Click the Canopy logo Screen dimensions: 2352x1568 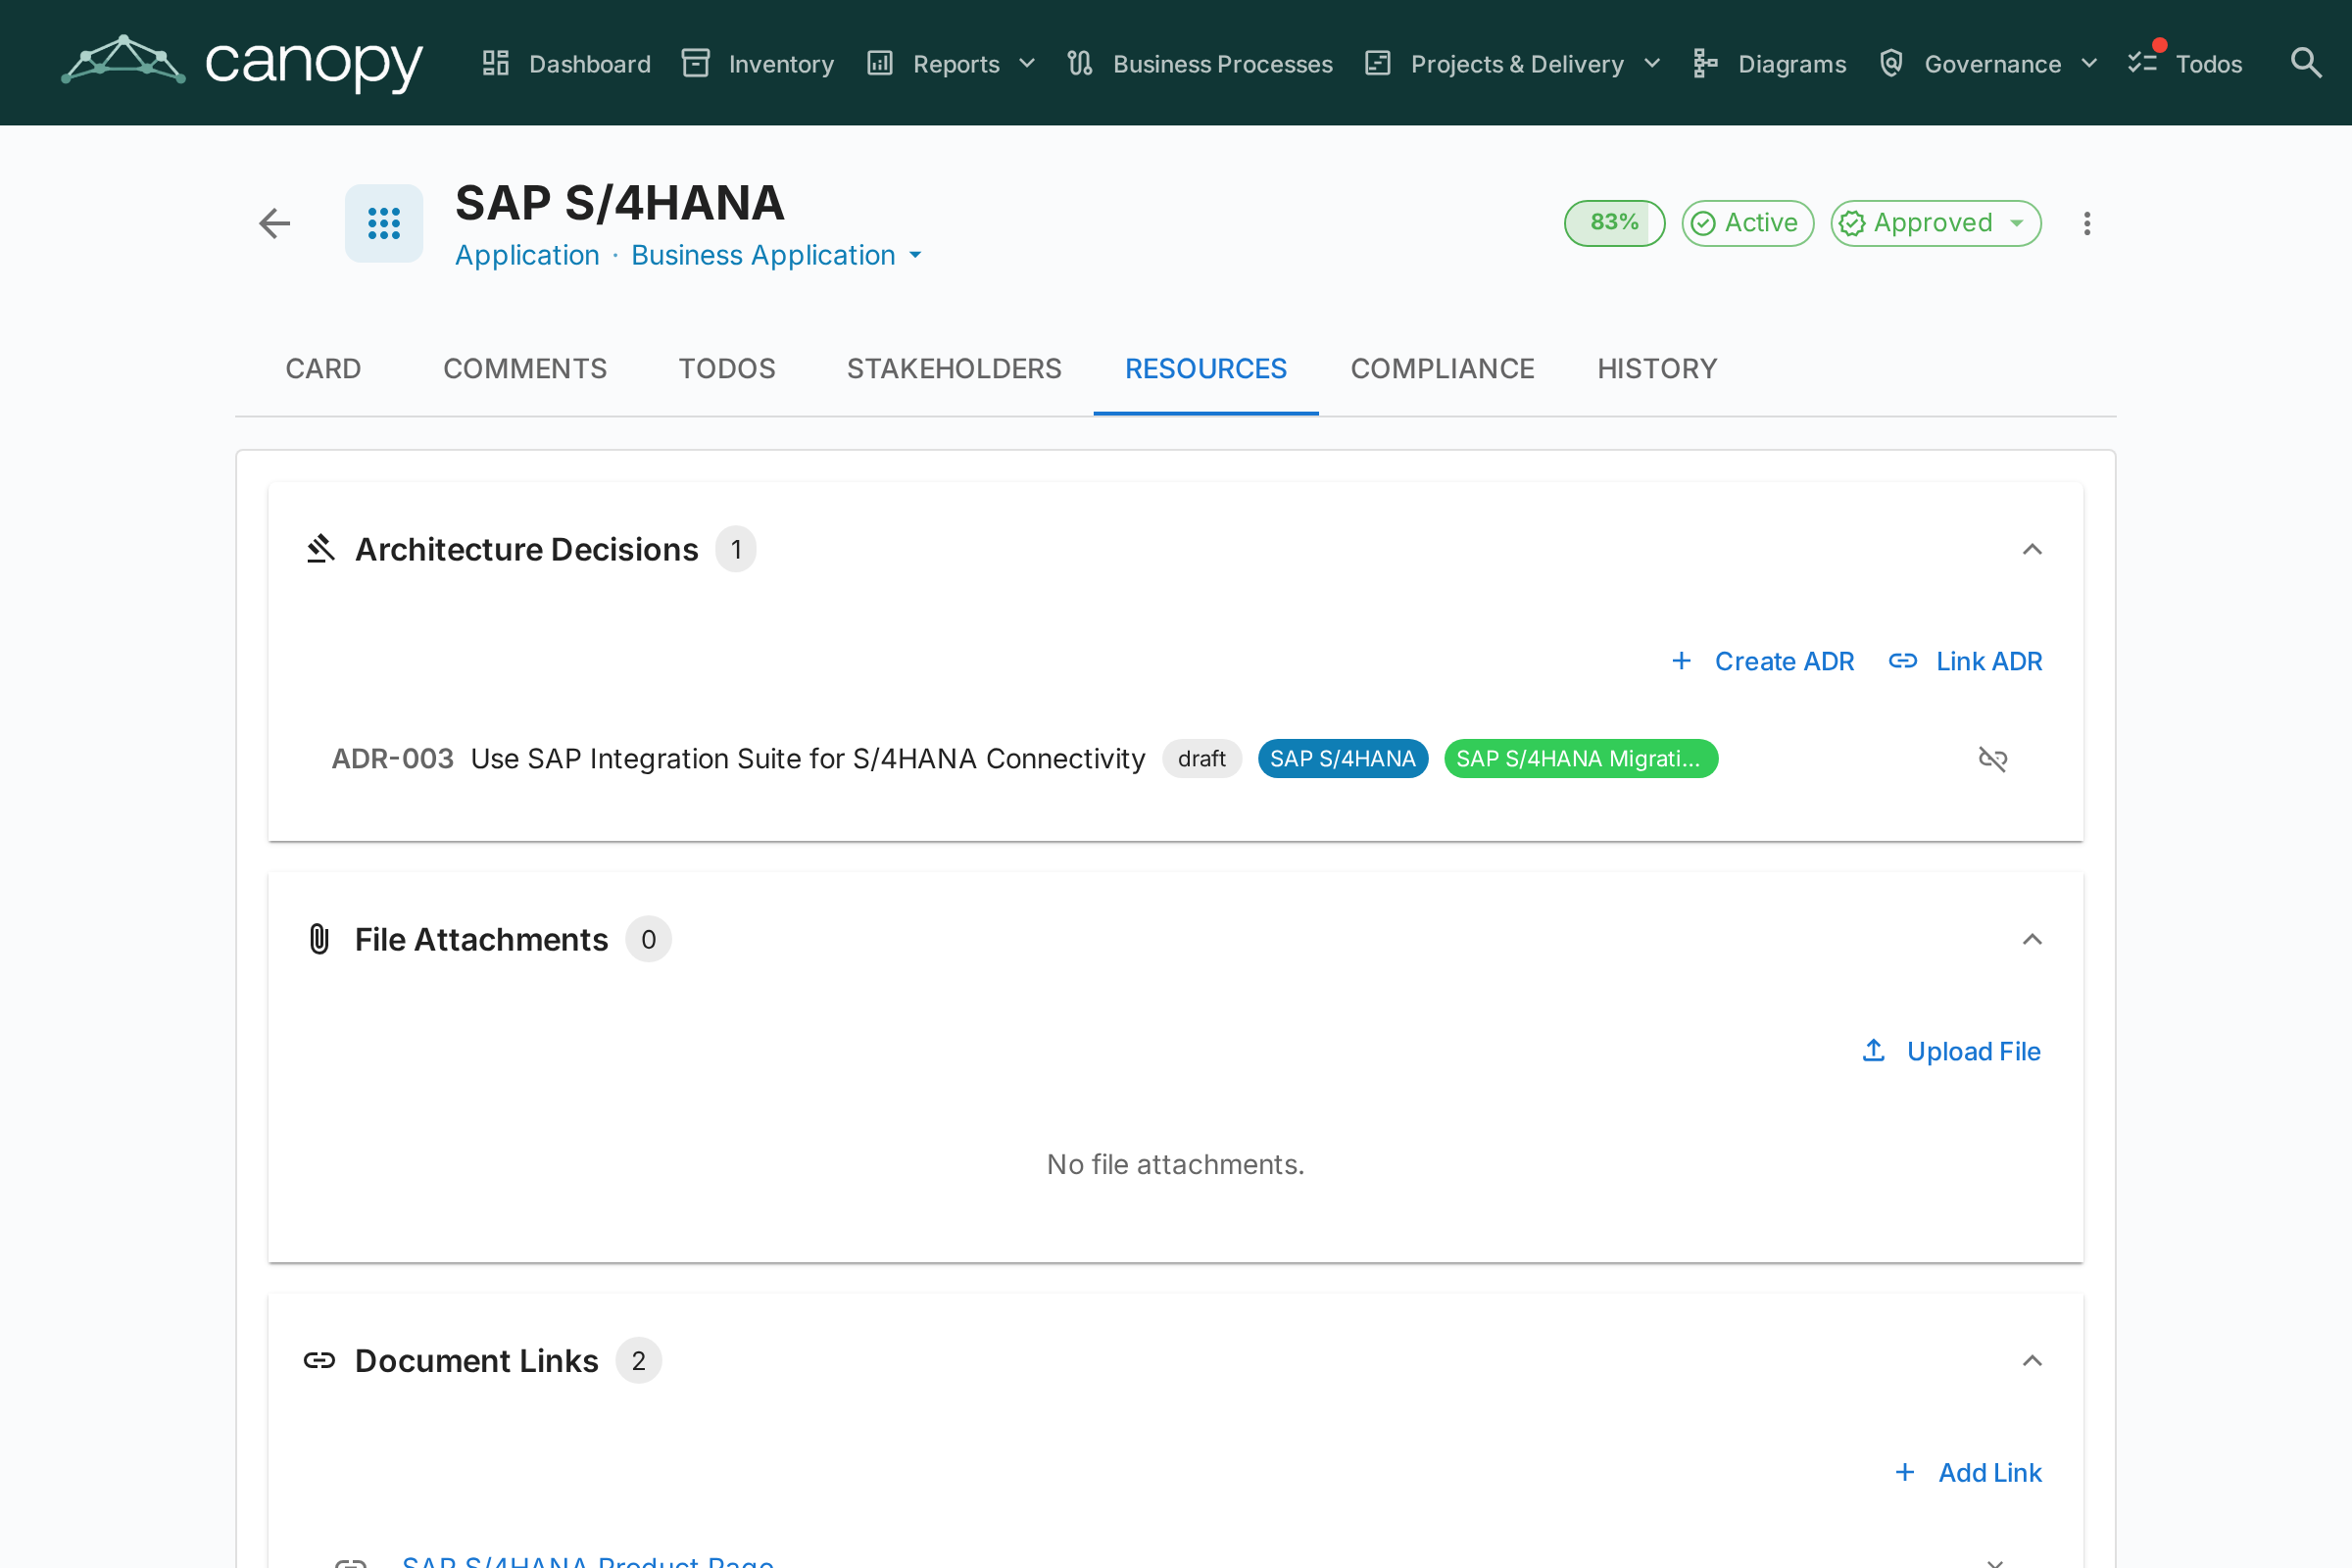(242, 63)
